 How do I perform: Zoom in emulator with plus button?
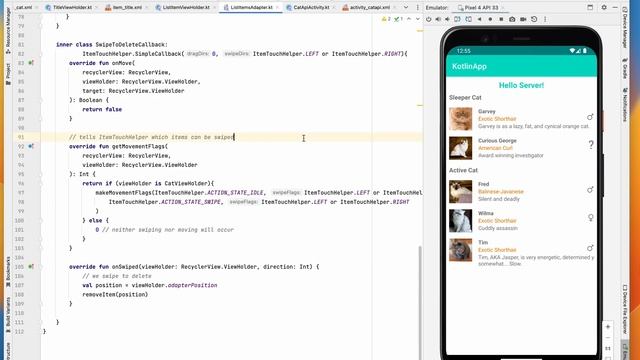click(x=608, y=327)
